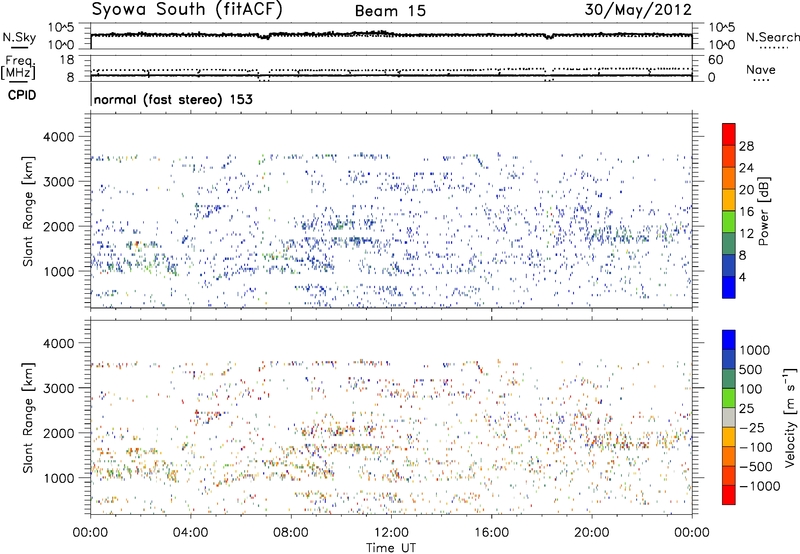Click "Slant Range [km]" label of velocity panel

point(28,417)
